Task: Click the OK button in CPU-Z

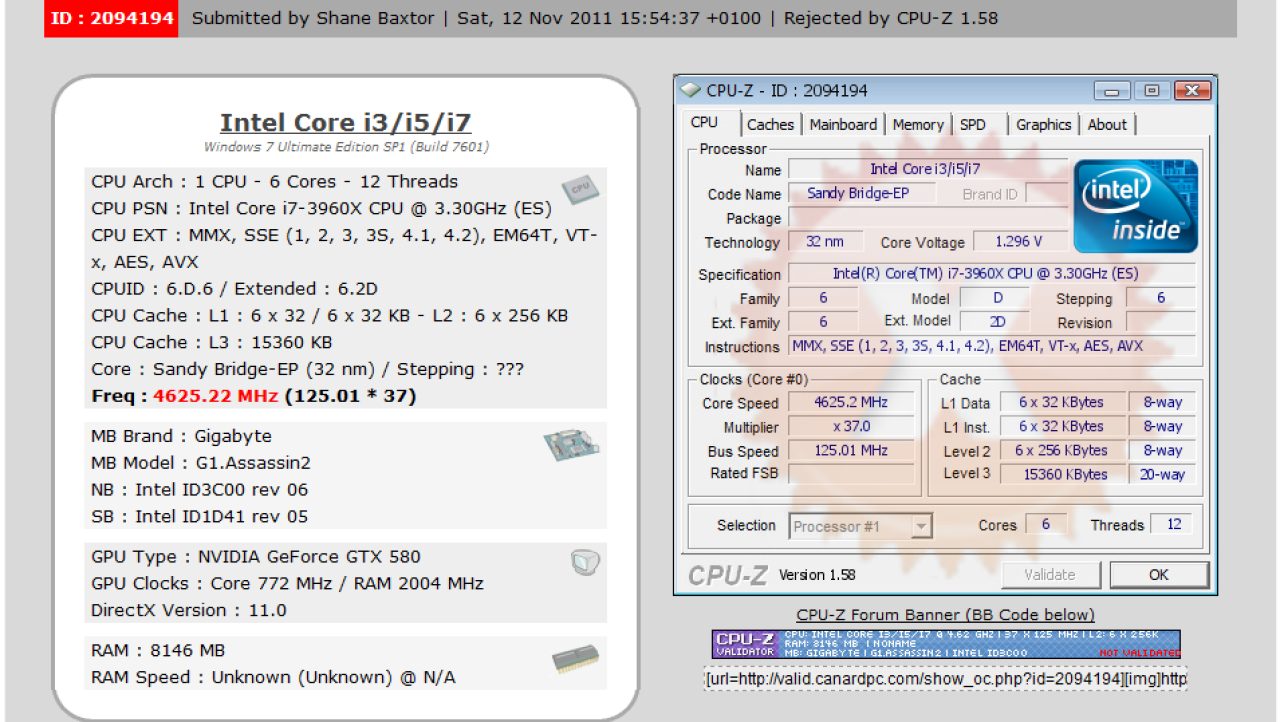Action: click(1158, 574)
